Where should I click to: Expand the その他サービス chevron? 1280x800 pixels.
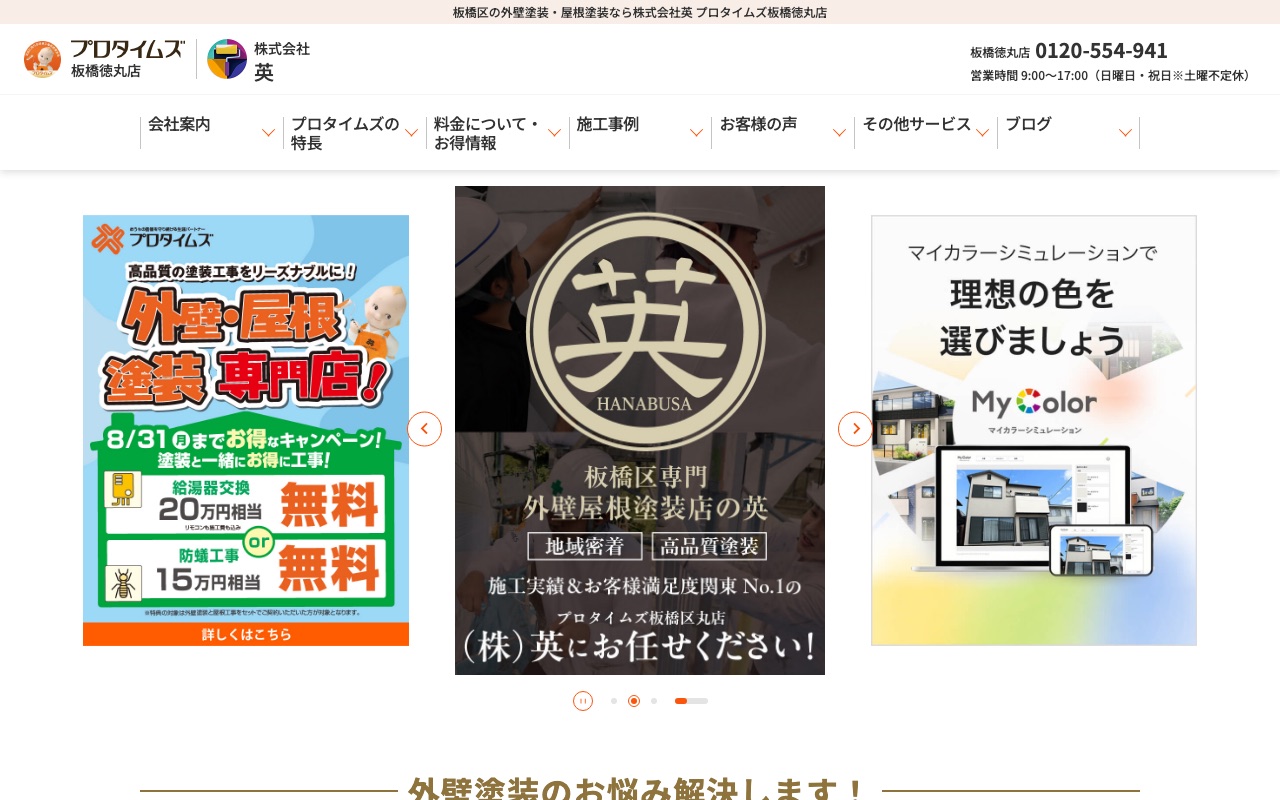(982, 133)
